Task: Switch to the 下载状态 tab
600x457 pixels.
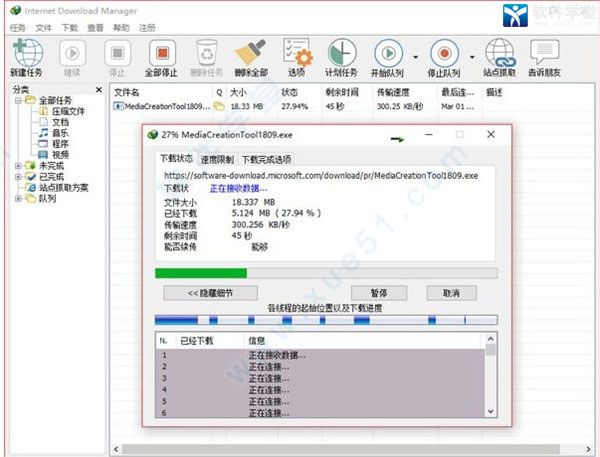Action: pos(176,158)
